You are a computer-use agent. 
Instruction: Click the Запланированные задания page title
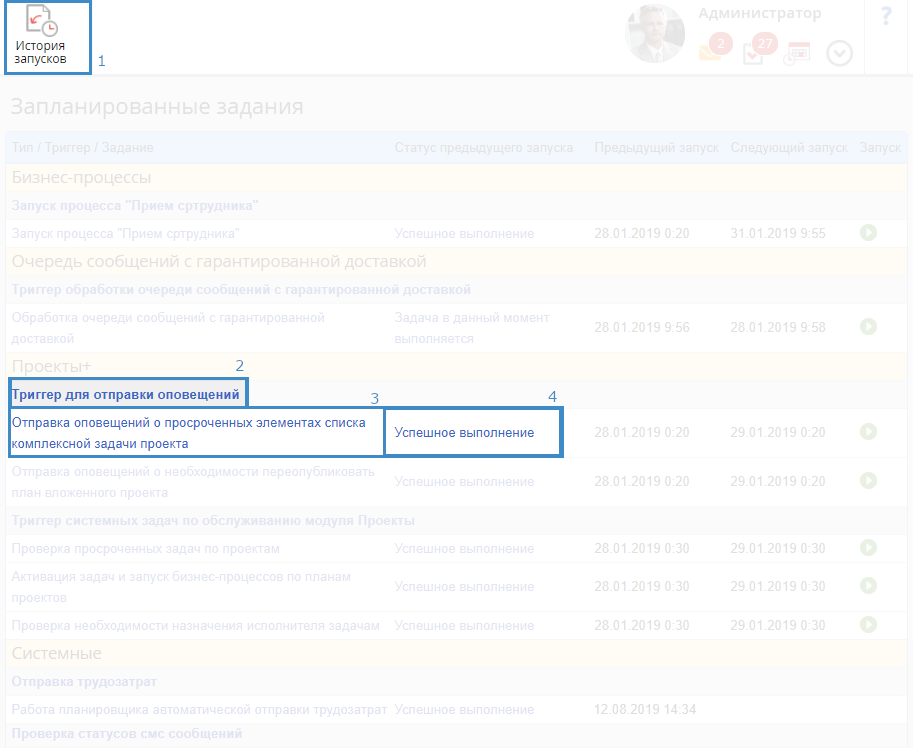coord(157,107)
